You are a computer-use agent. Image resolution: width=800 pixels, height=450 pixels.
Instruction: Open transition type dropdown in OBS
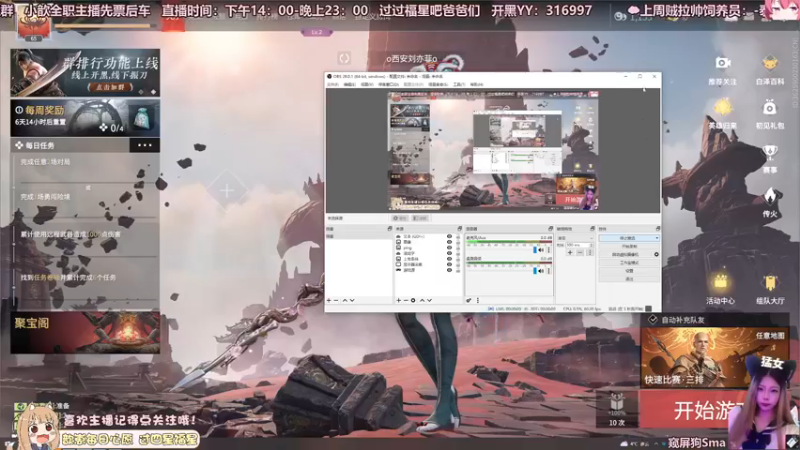click(x=576, y=238)
